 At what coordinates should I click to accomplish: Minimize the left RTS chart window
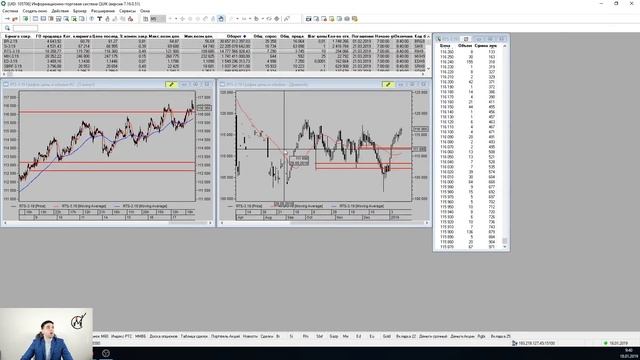click(184, 84)
